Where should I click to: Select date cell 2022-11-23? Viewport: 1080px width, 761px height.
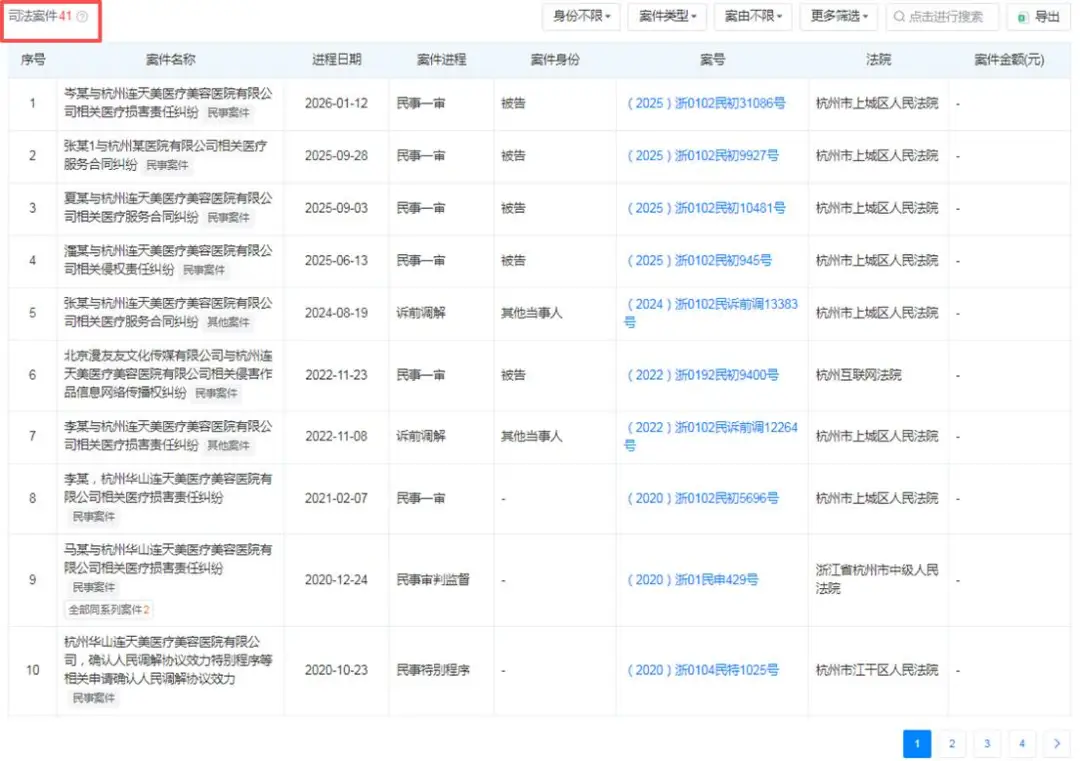coord(336,375)
